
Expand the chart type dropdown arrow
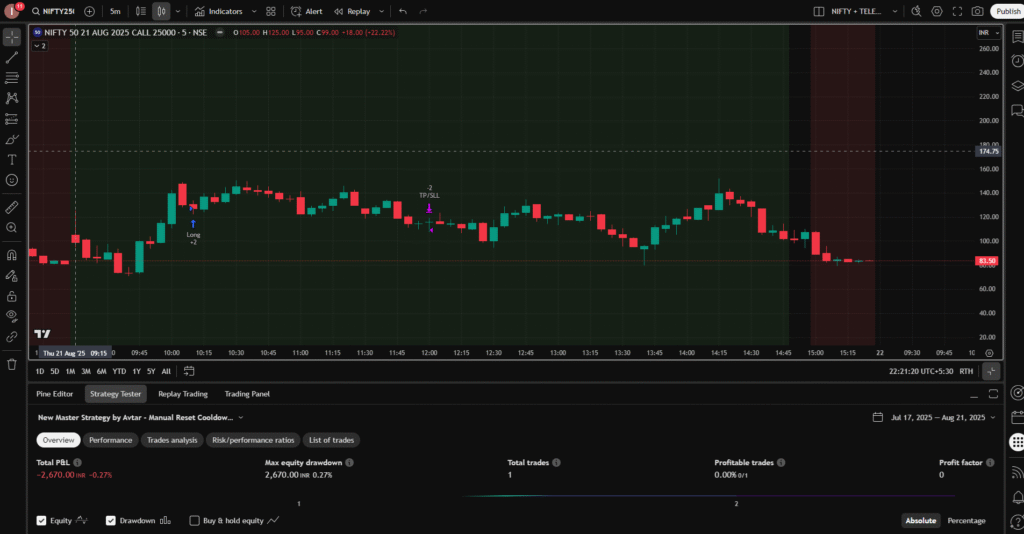(178, 11)
